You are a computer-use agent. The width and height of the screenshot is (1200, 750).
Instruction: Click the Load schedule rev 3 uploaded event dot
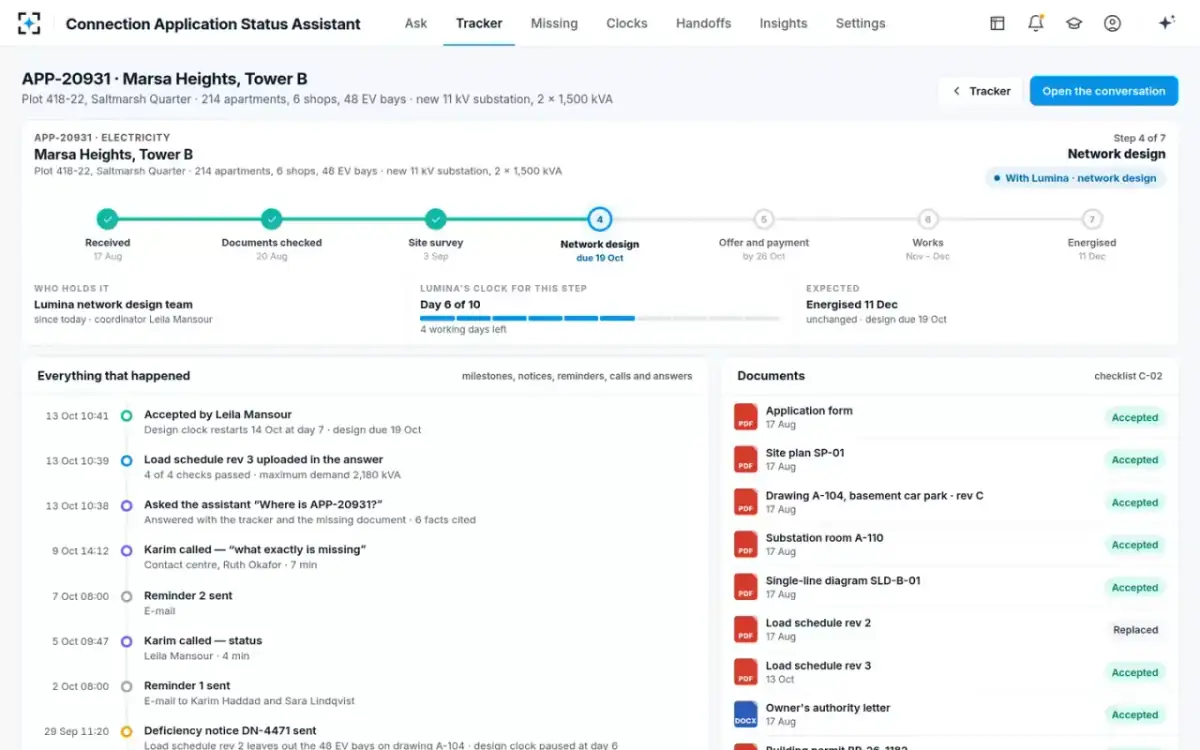click(x=126, y=460)
